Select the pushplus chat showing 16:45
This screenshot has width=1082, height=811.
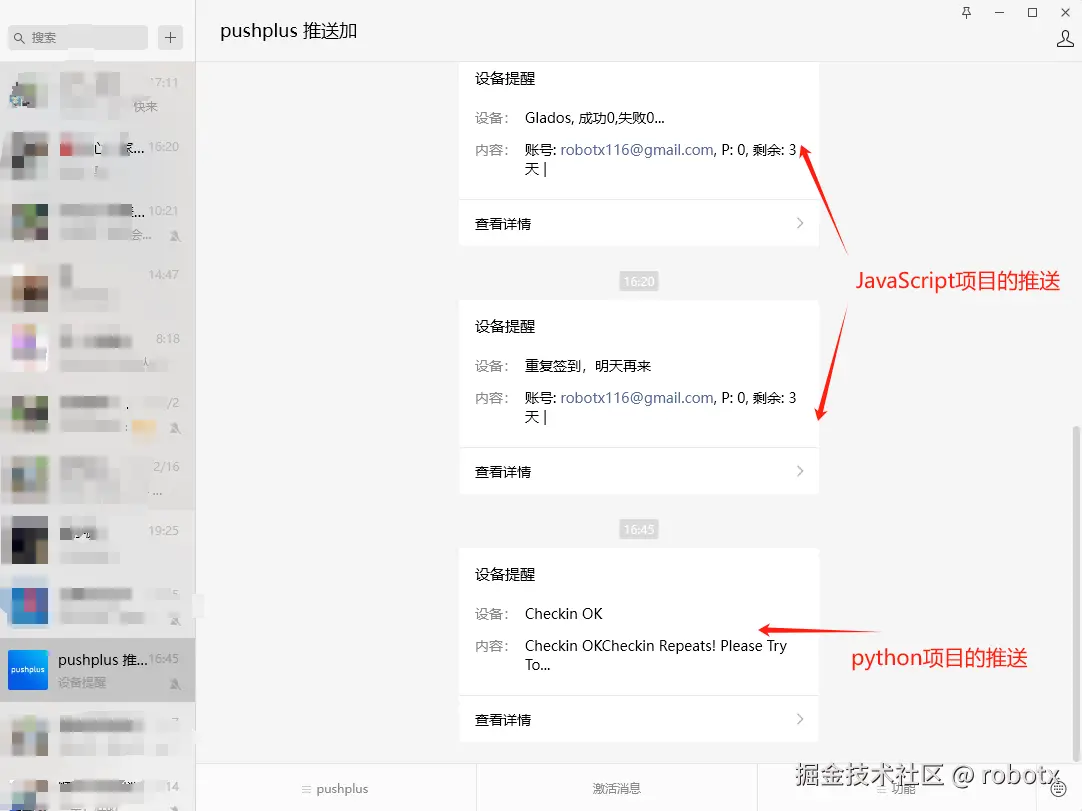97,670
